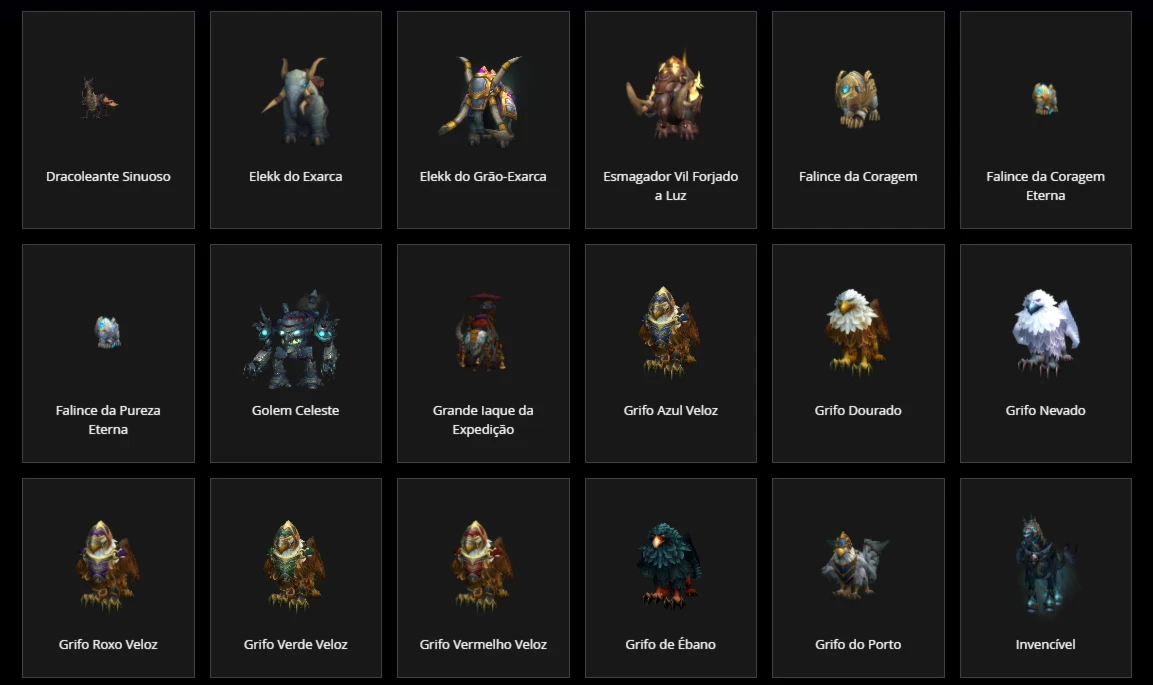Choose the Esmagador Vil Forjado a Luz mount
Screen dimensions: 1153x685
click(x=671, y=120)
